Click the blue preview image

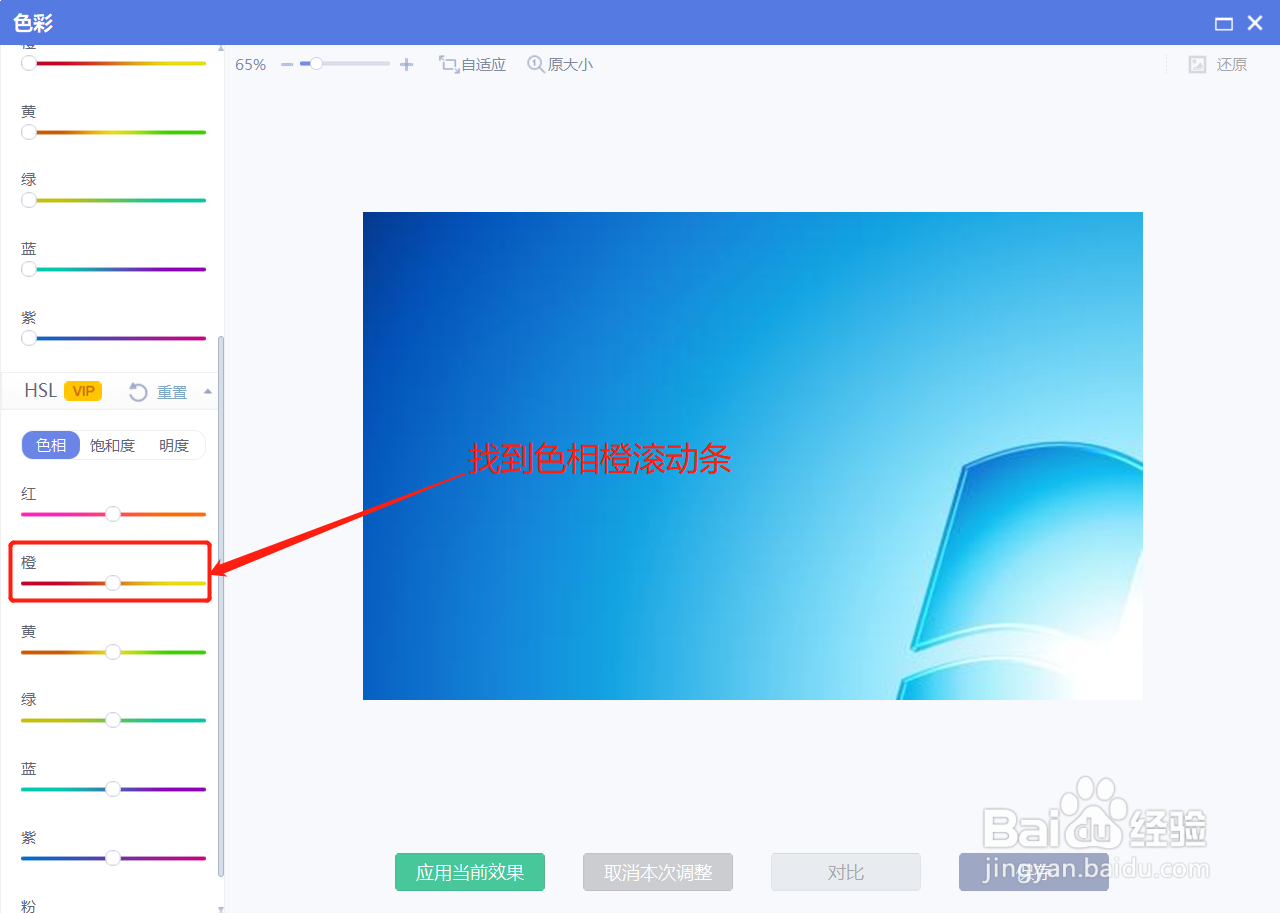point(752,456)
